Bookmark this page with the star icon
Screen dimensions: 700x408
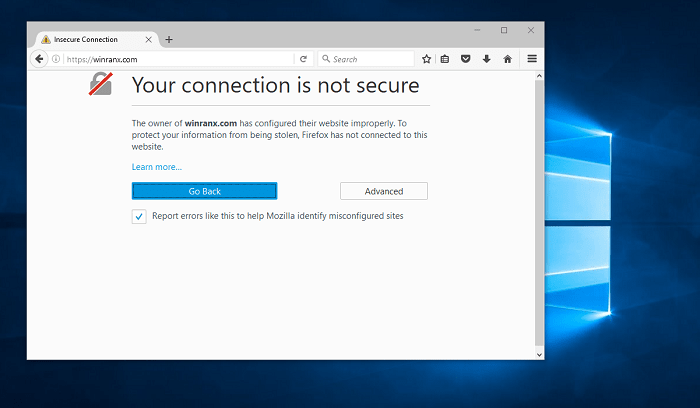[426, 59]
